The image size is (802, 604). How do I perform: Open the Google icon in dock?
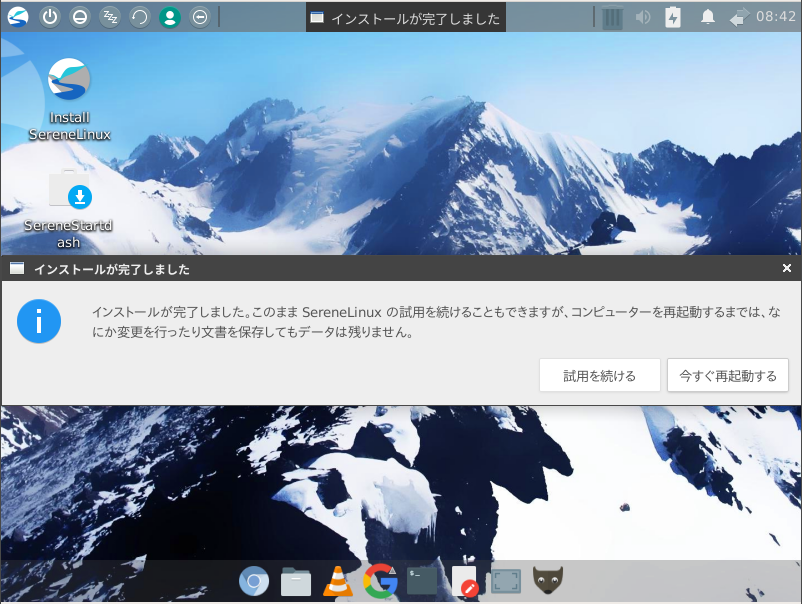click(x=380, y=581)
